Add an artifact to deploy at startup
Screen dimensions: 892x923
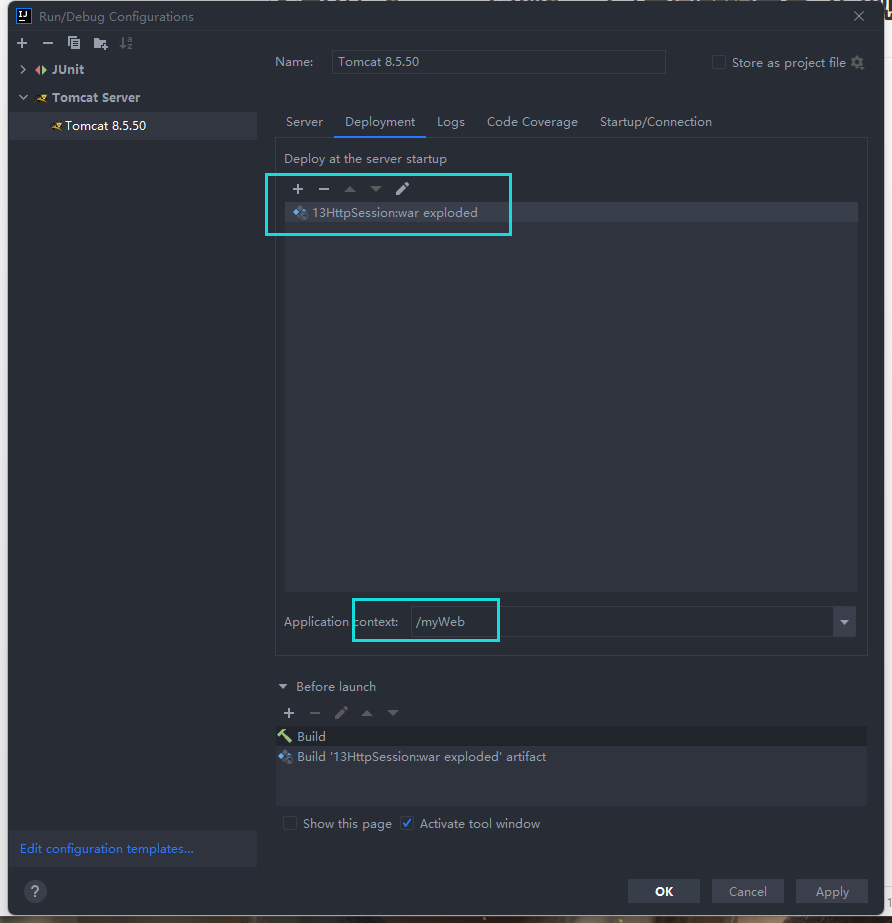click(297, 189)
